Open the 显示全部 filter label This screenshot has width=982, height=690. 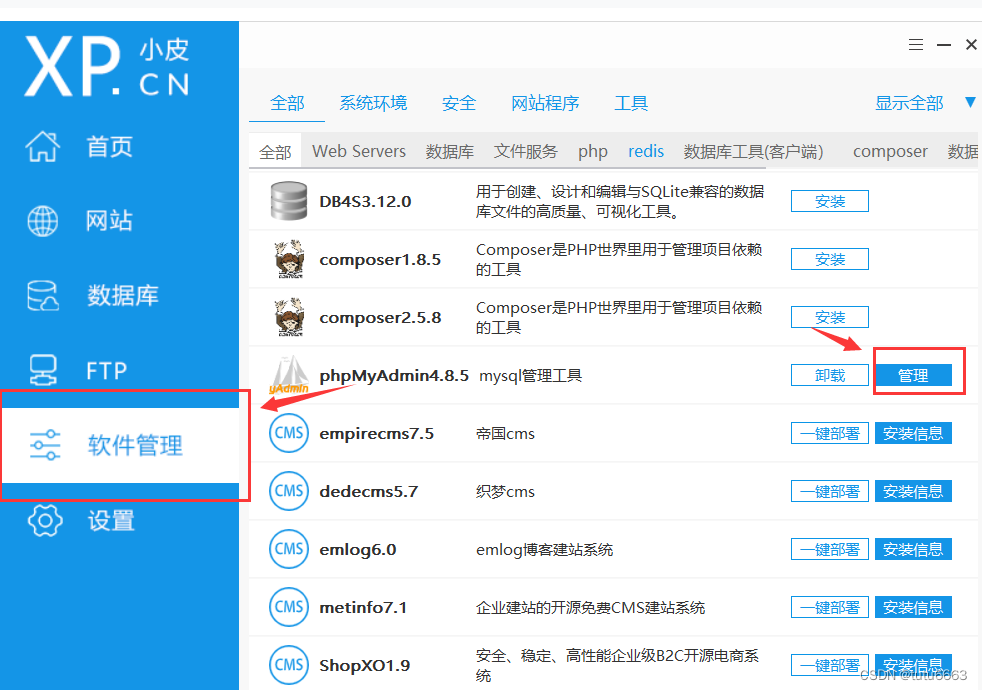(x=909, y=103)
